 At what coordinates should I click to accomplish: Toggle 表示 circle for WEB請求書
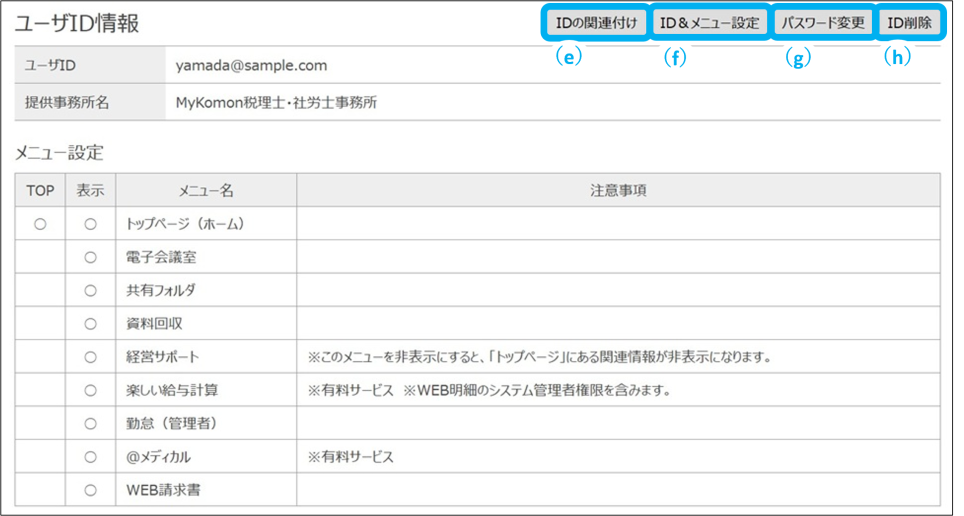pyautogui.click(x=90, y=490)
